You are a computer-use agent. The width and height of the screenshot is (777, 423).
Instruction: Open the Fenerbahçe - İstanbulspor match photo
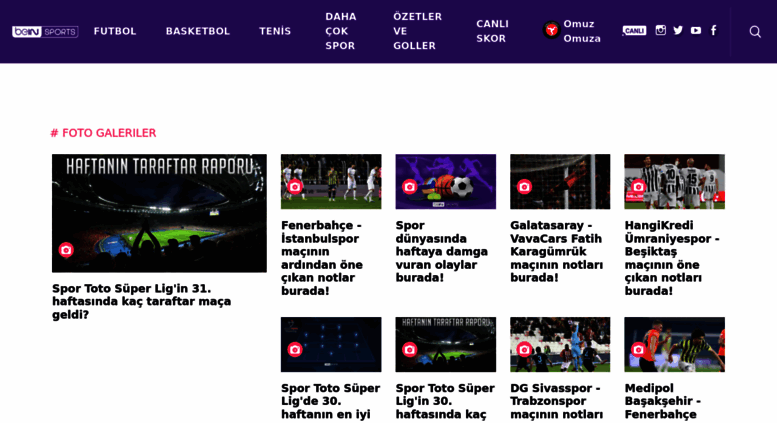[331, 181]
